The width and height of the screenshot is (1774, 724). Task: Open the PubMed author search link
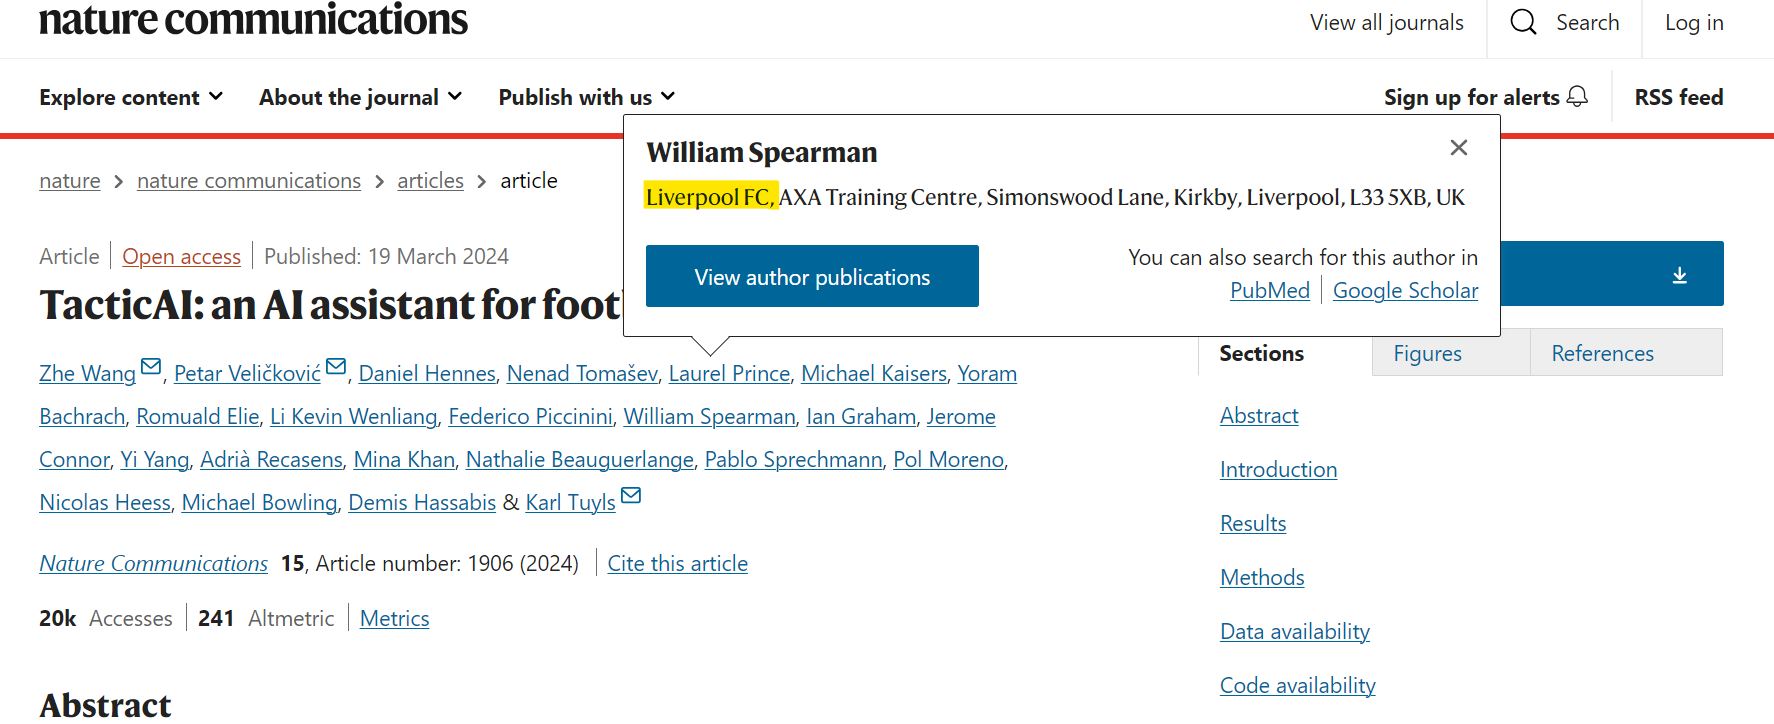coord(1269,290)
